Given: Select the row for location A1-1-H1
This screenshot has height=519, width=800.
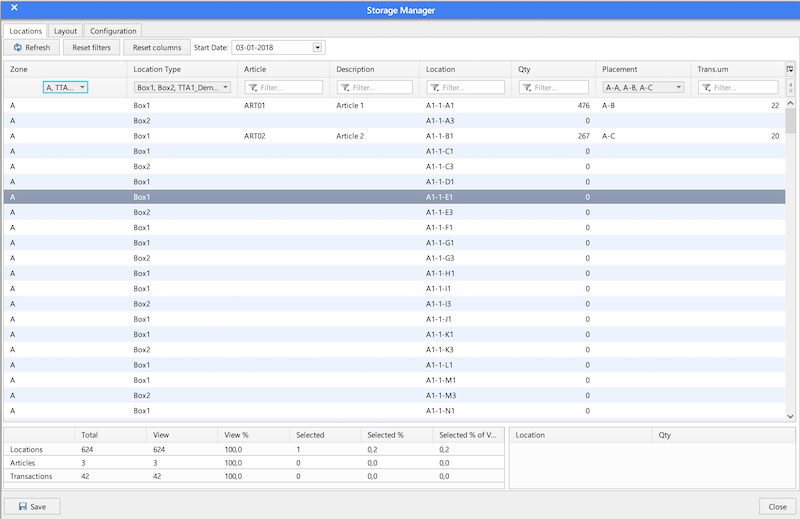Looking at the screenshot, I should coord(394,274).
